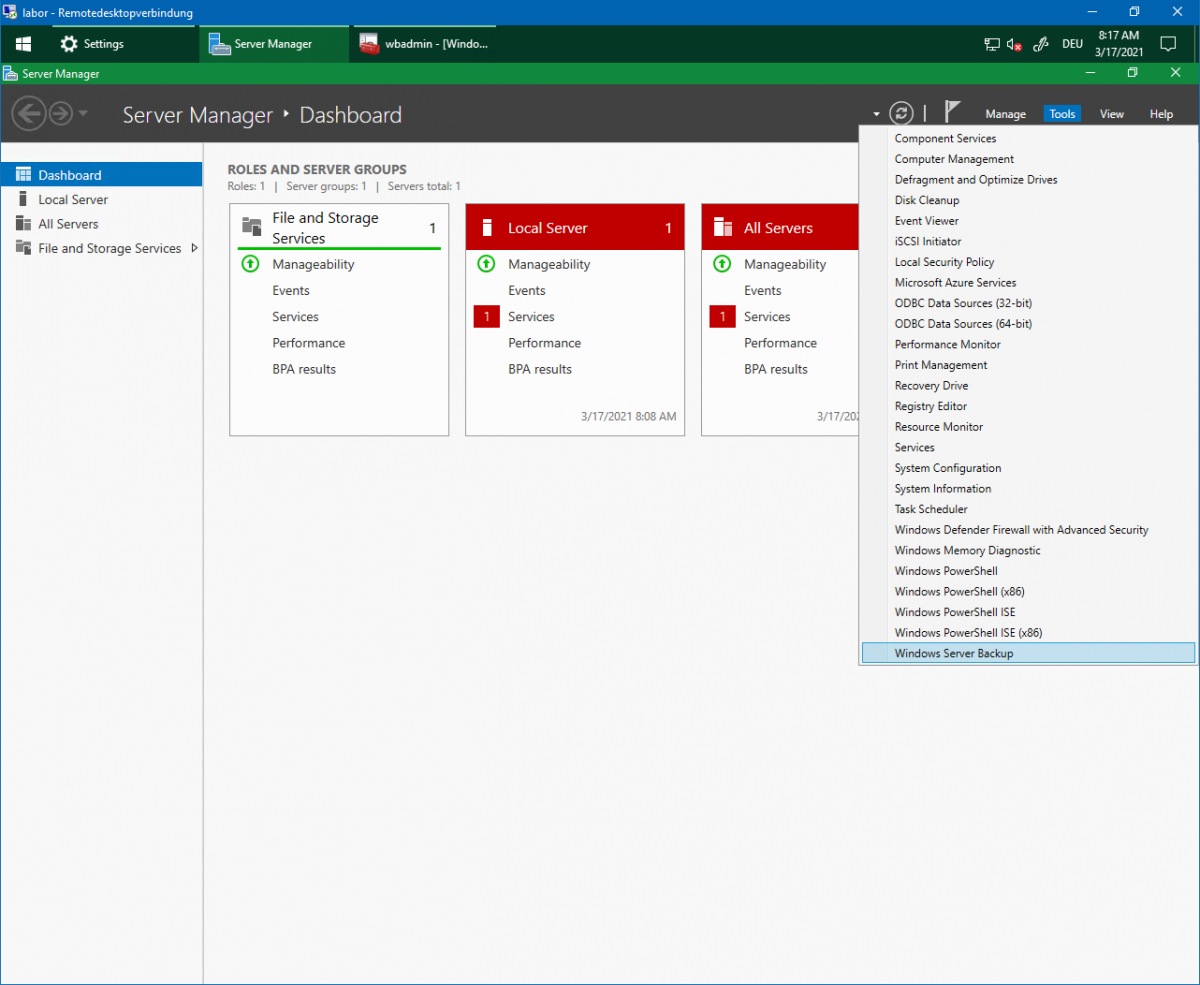Open dropdown arrow left of refresh icon

876,115
